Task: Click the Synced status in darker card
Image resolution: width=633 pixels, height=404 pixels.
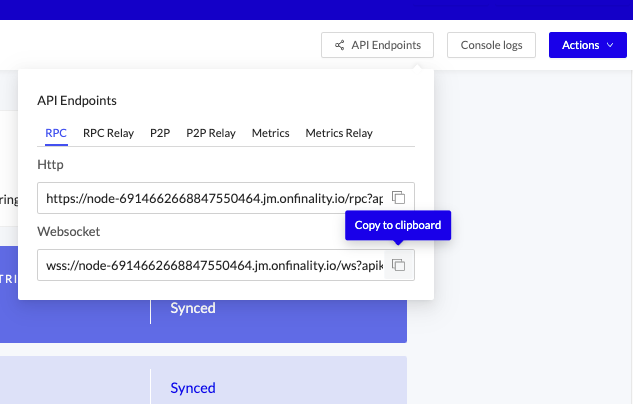Action: [x=193, y=308]
